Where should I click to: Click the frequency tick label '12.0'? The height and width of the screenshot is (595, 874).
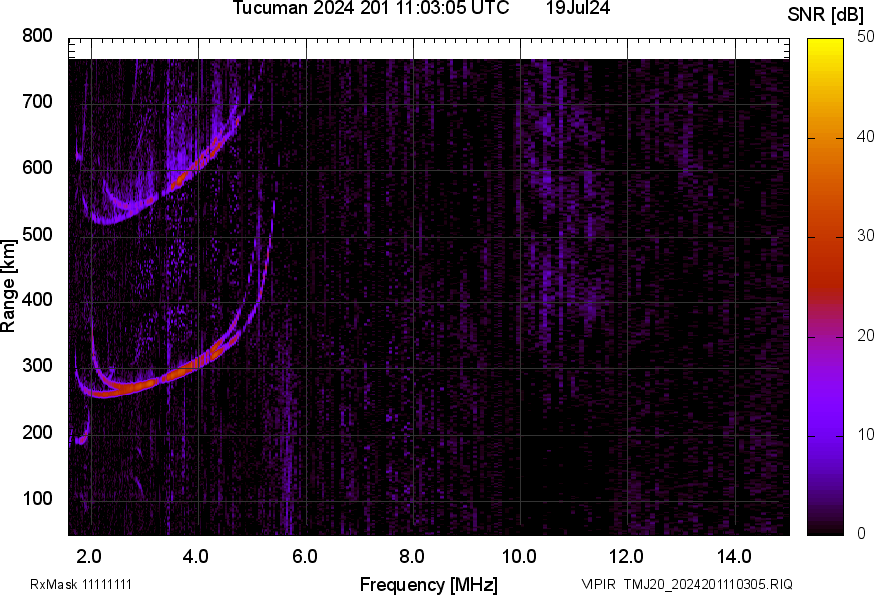[626, 557]
